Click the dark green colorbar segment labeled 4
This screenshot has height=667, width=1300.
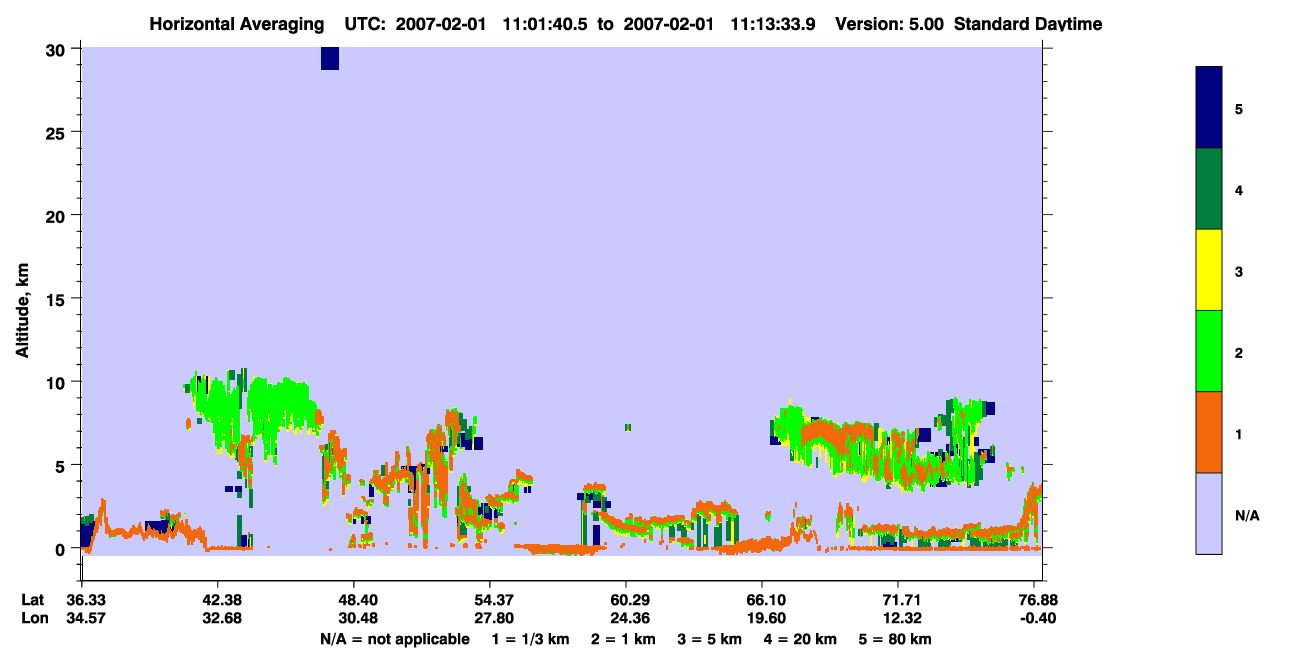(1209, 189)
